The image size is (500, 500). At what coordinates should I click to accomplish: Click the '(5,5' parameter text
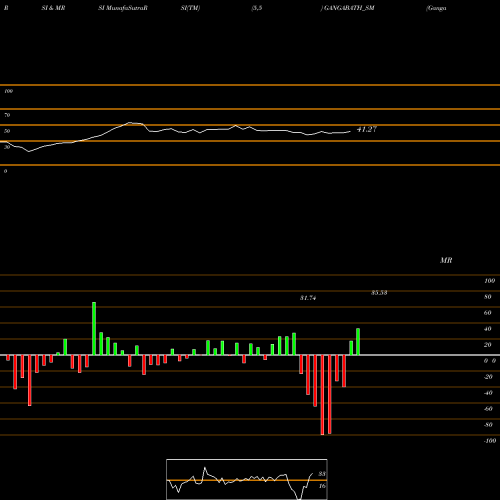257,8
